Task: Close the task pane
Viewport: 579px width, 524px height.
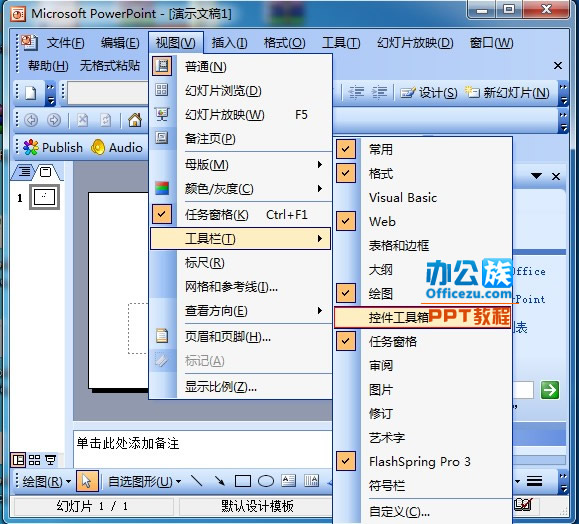Action: 556,177
